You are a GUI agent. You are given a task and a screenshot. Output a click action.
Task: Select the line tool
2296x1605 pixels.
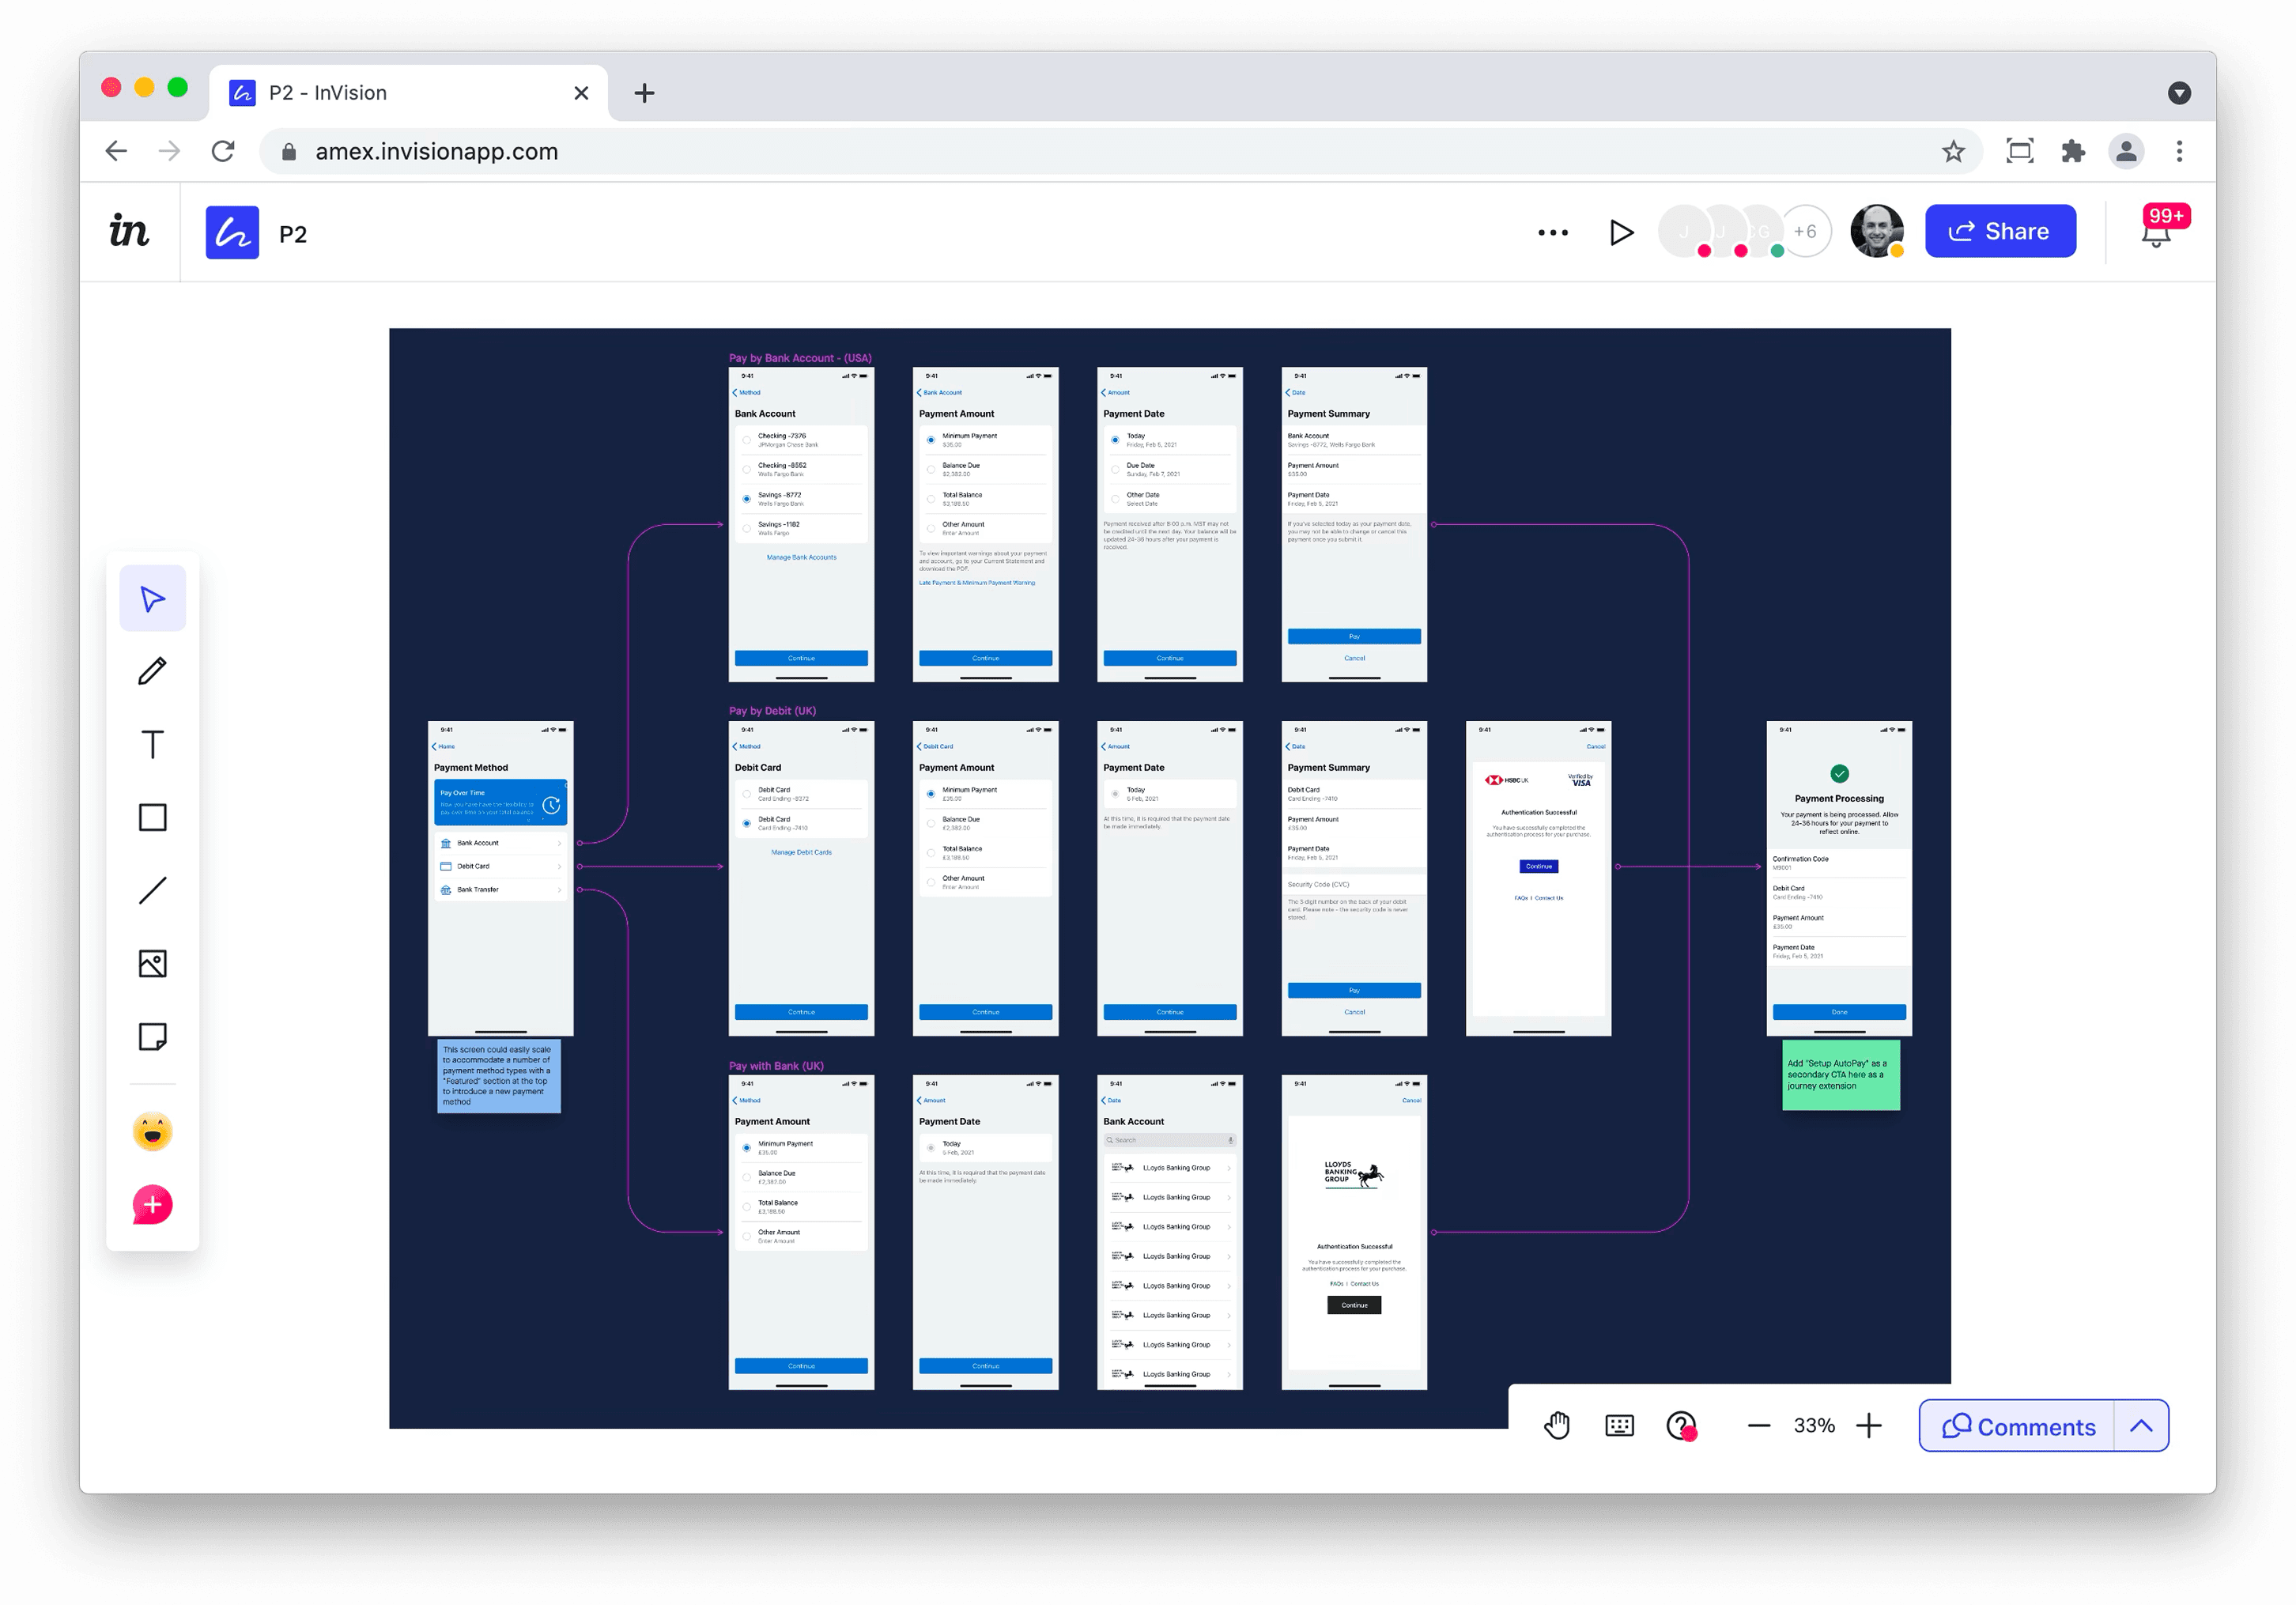[x=152, y=890]
